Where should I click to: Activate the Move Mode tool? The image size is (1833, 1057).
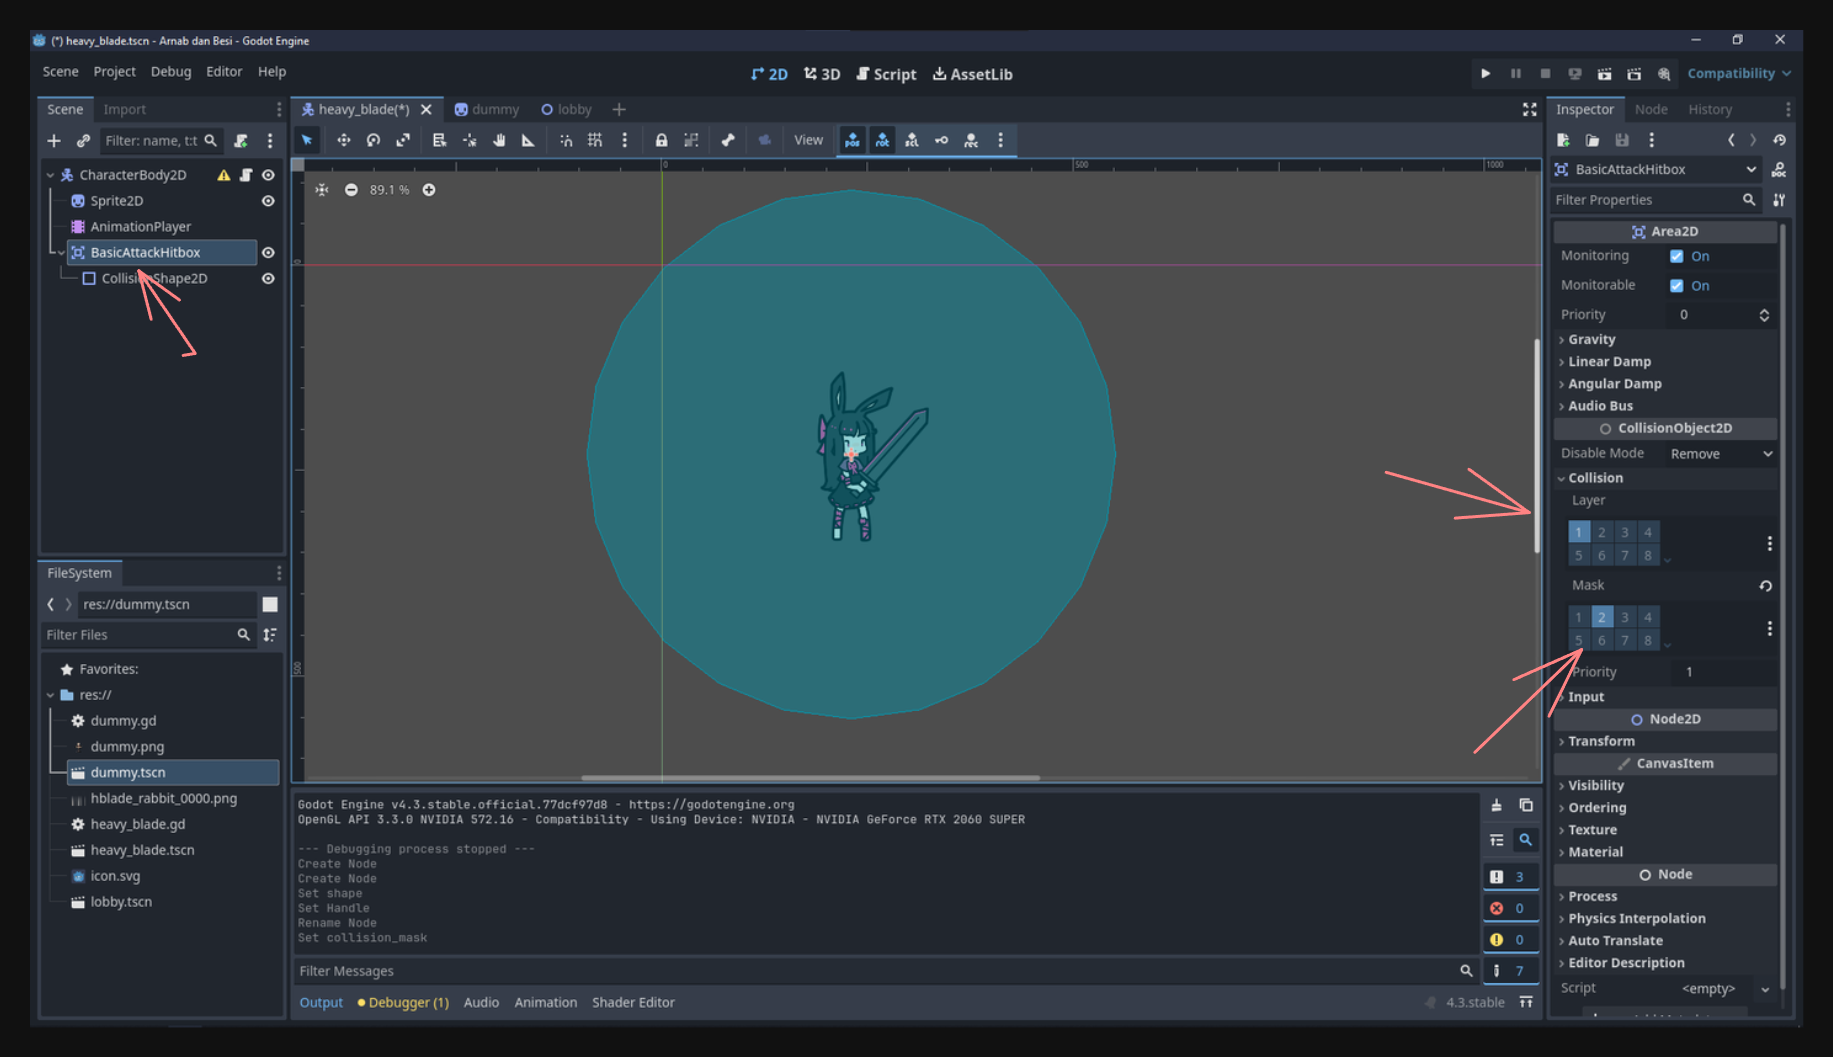(x=343, y=140)
